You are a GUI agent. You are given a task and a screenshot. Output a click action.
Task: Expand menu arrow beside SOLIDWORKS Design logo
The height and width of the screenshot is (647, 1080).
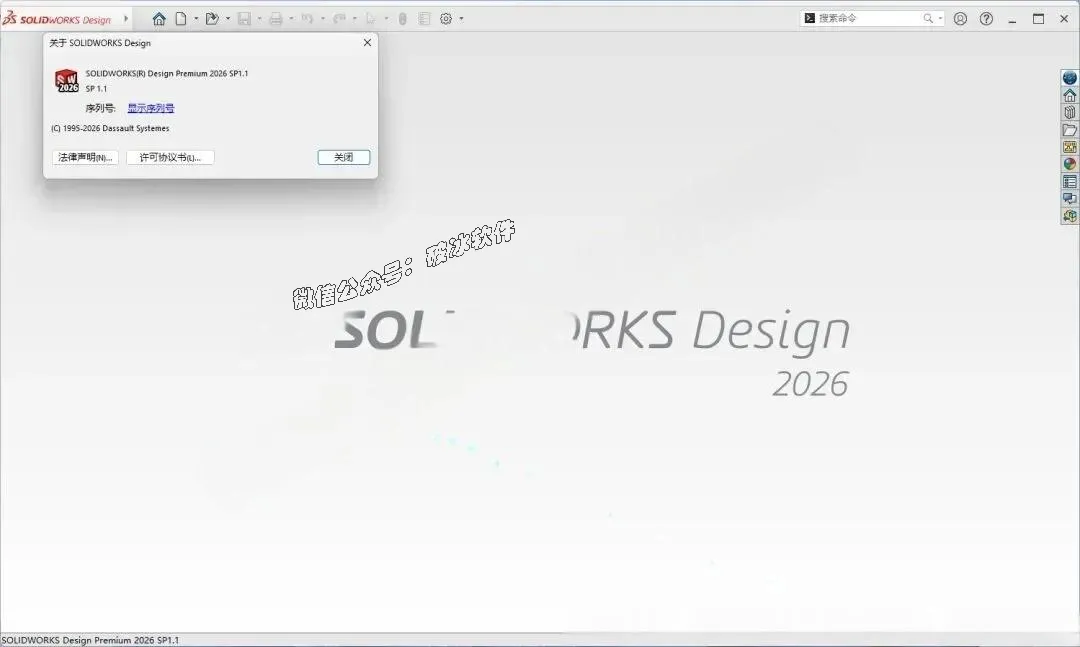[126, 19]
